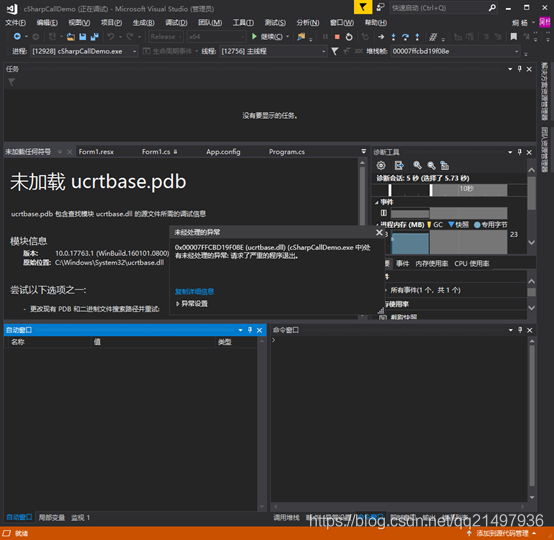Click the Step Over arrow icon

pyautogui.click(x=405, y=37)
